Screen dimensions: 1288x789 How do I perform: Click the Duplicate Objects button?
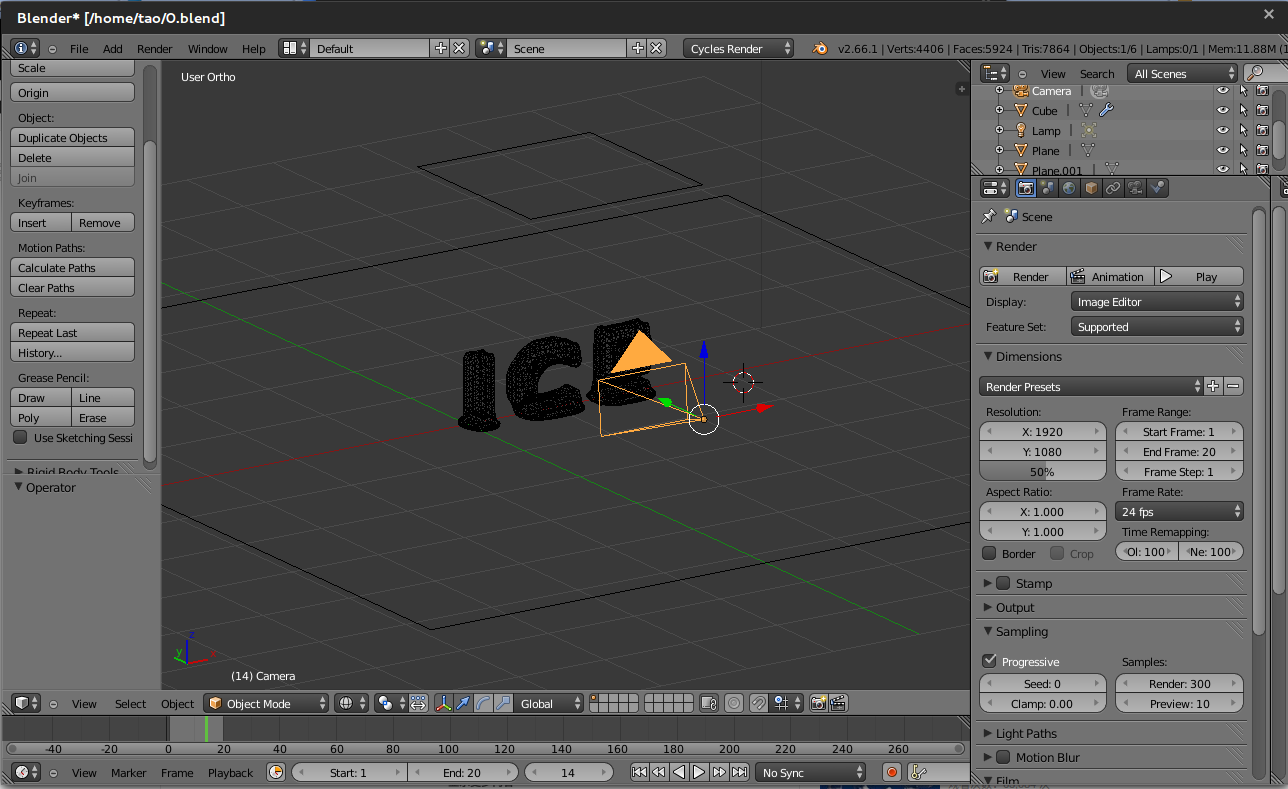(x=72, y=137)
